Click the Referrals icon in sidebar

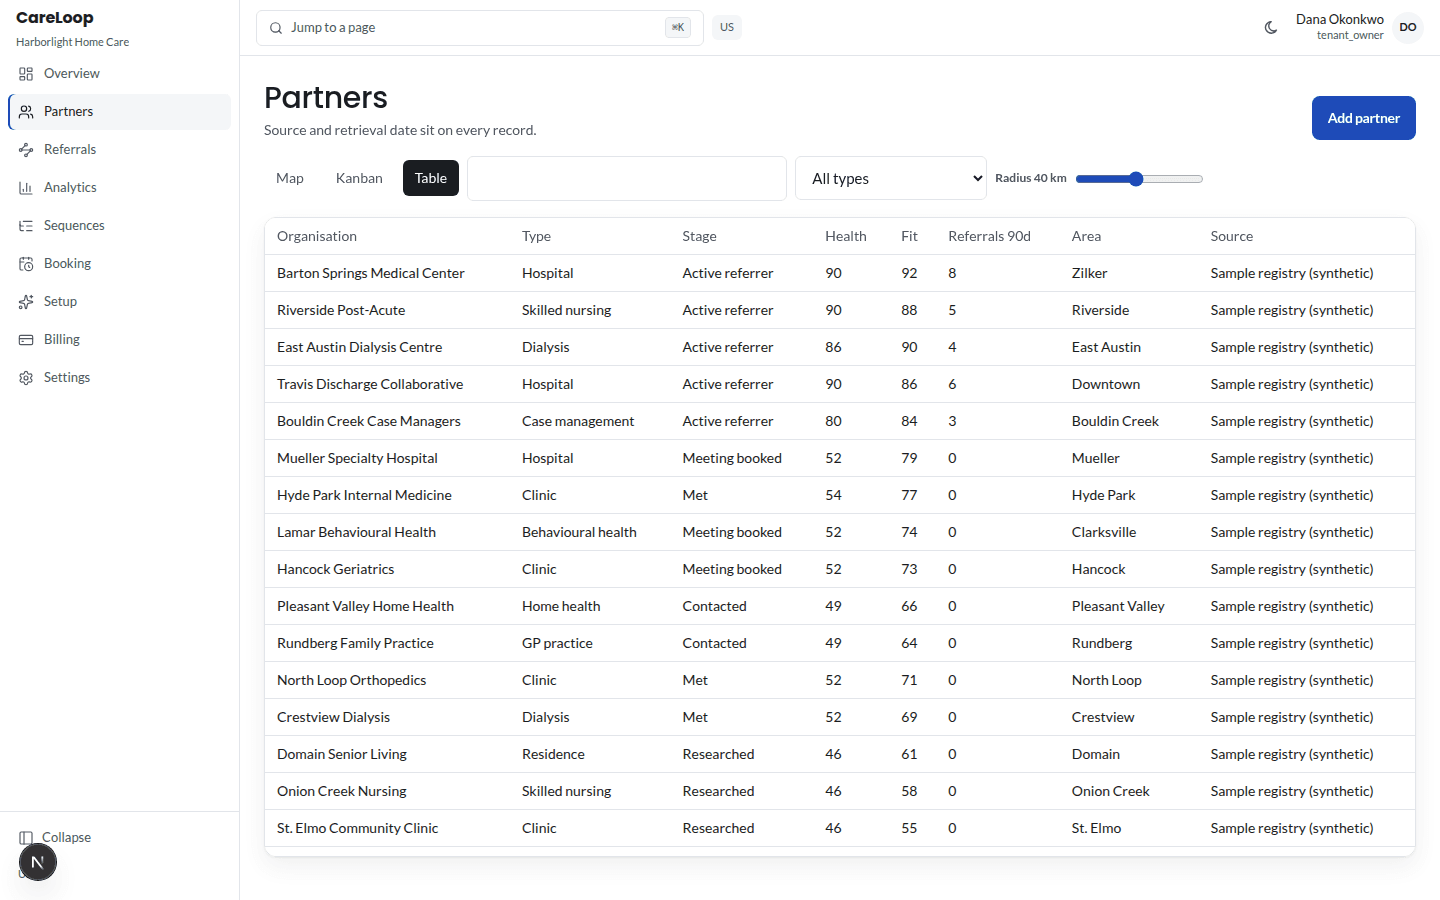click(x=26, y=150)
